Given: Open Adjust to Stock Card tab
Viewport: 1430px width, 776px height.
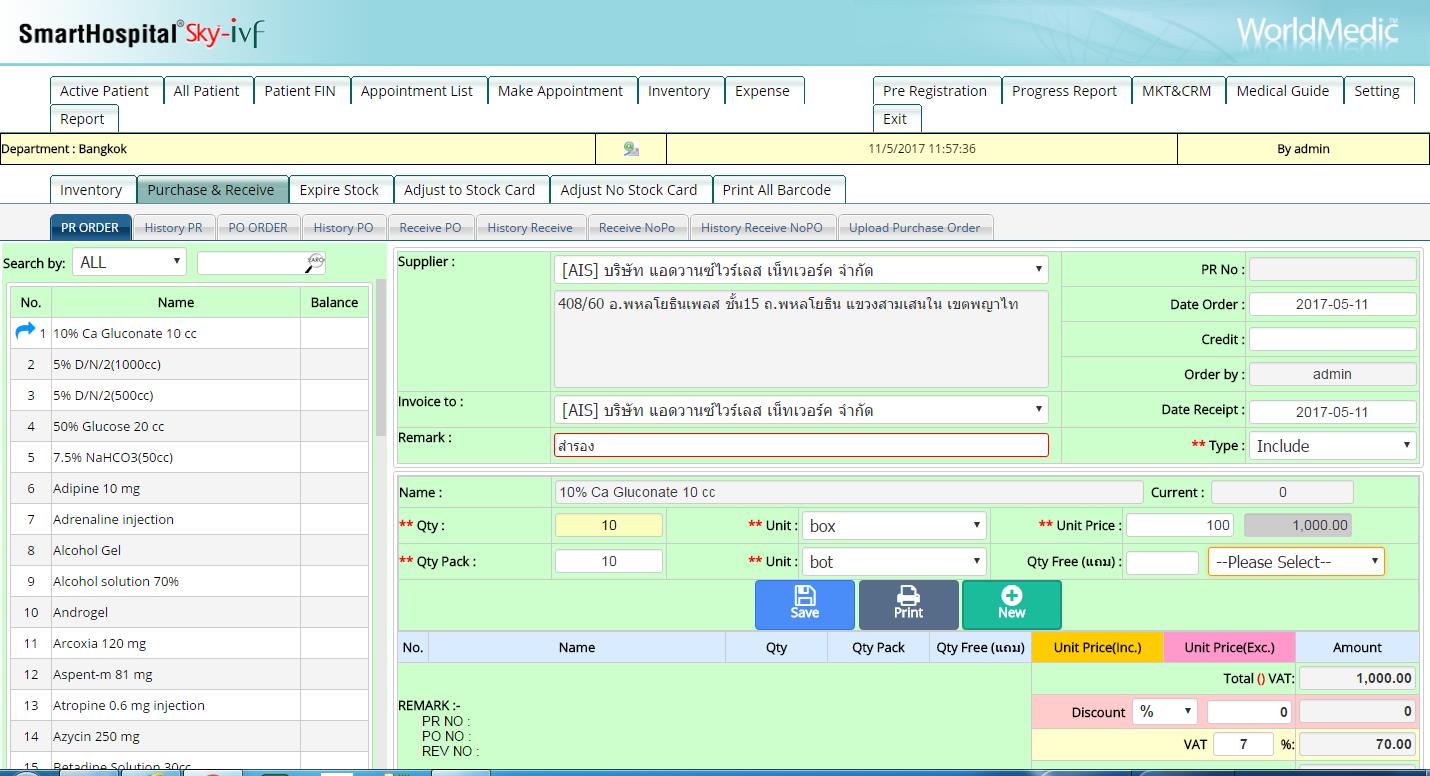Looking at the screenshot, I should [x=470, y=189].
